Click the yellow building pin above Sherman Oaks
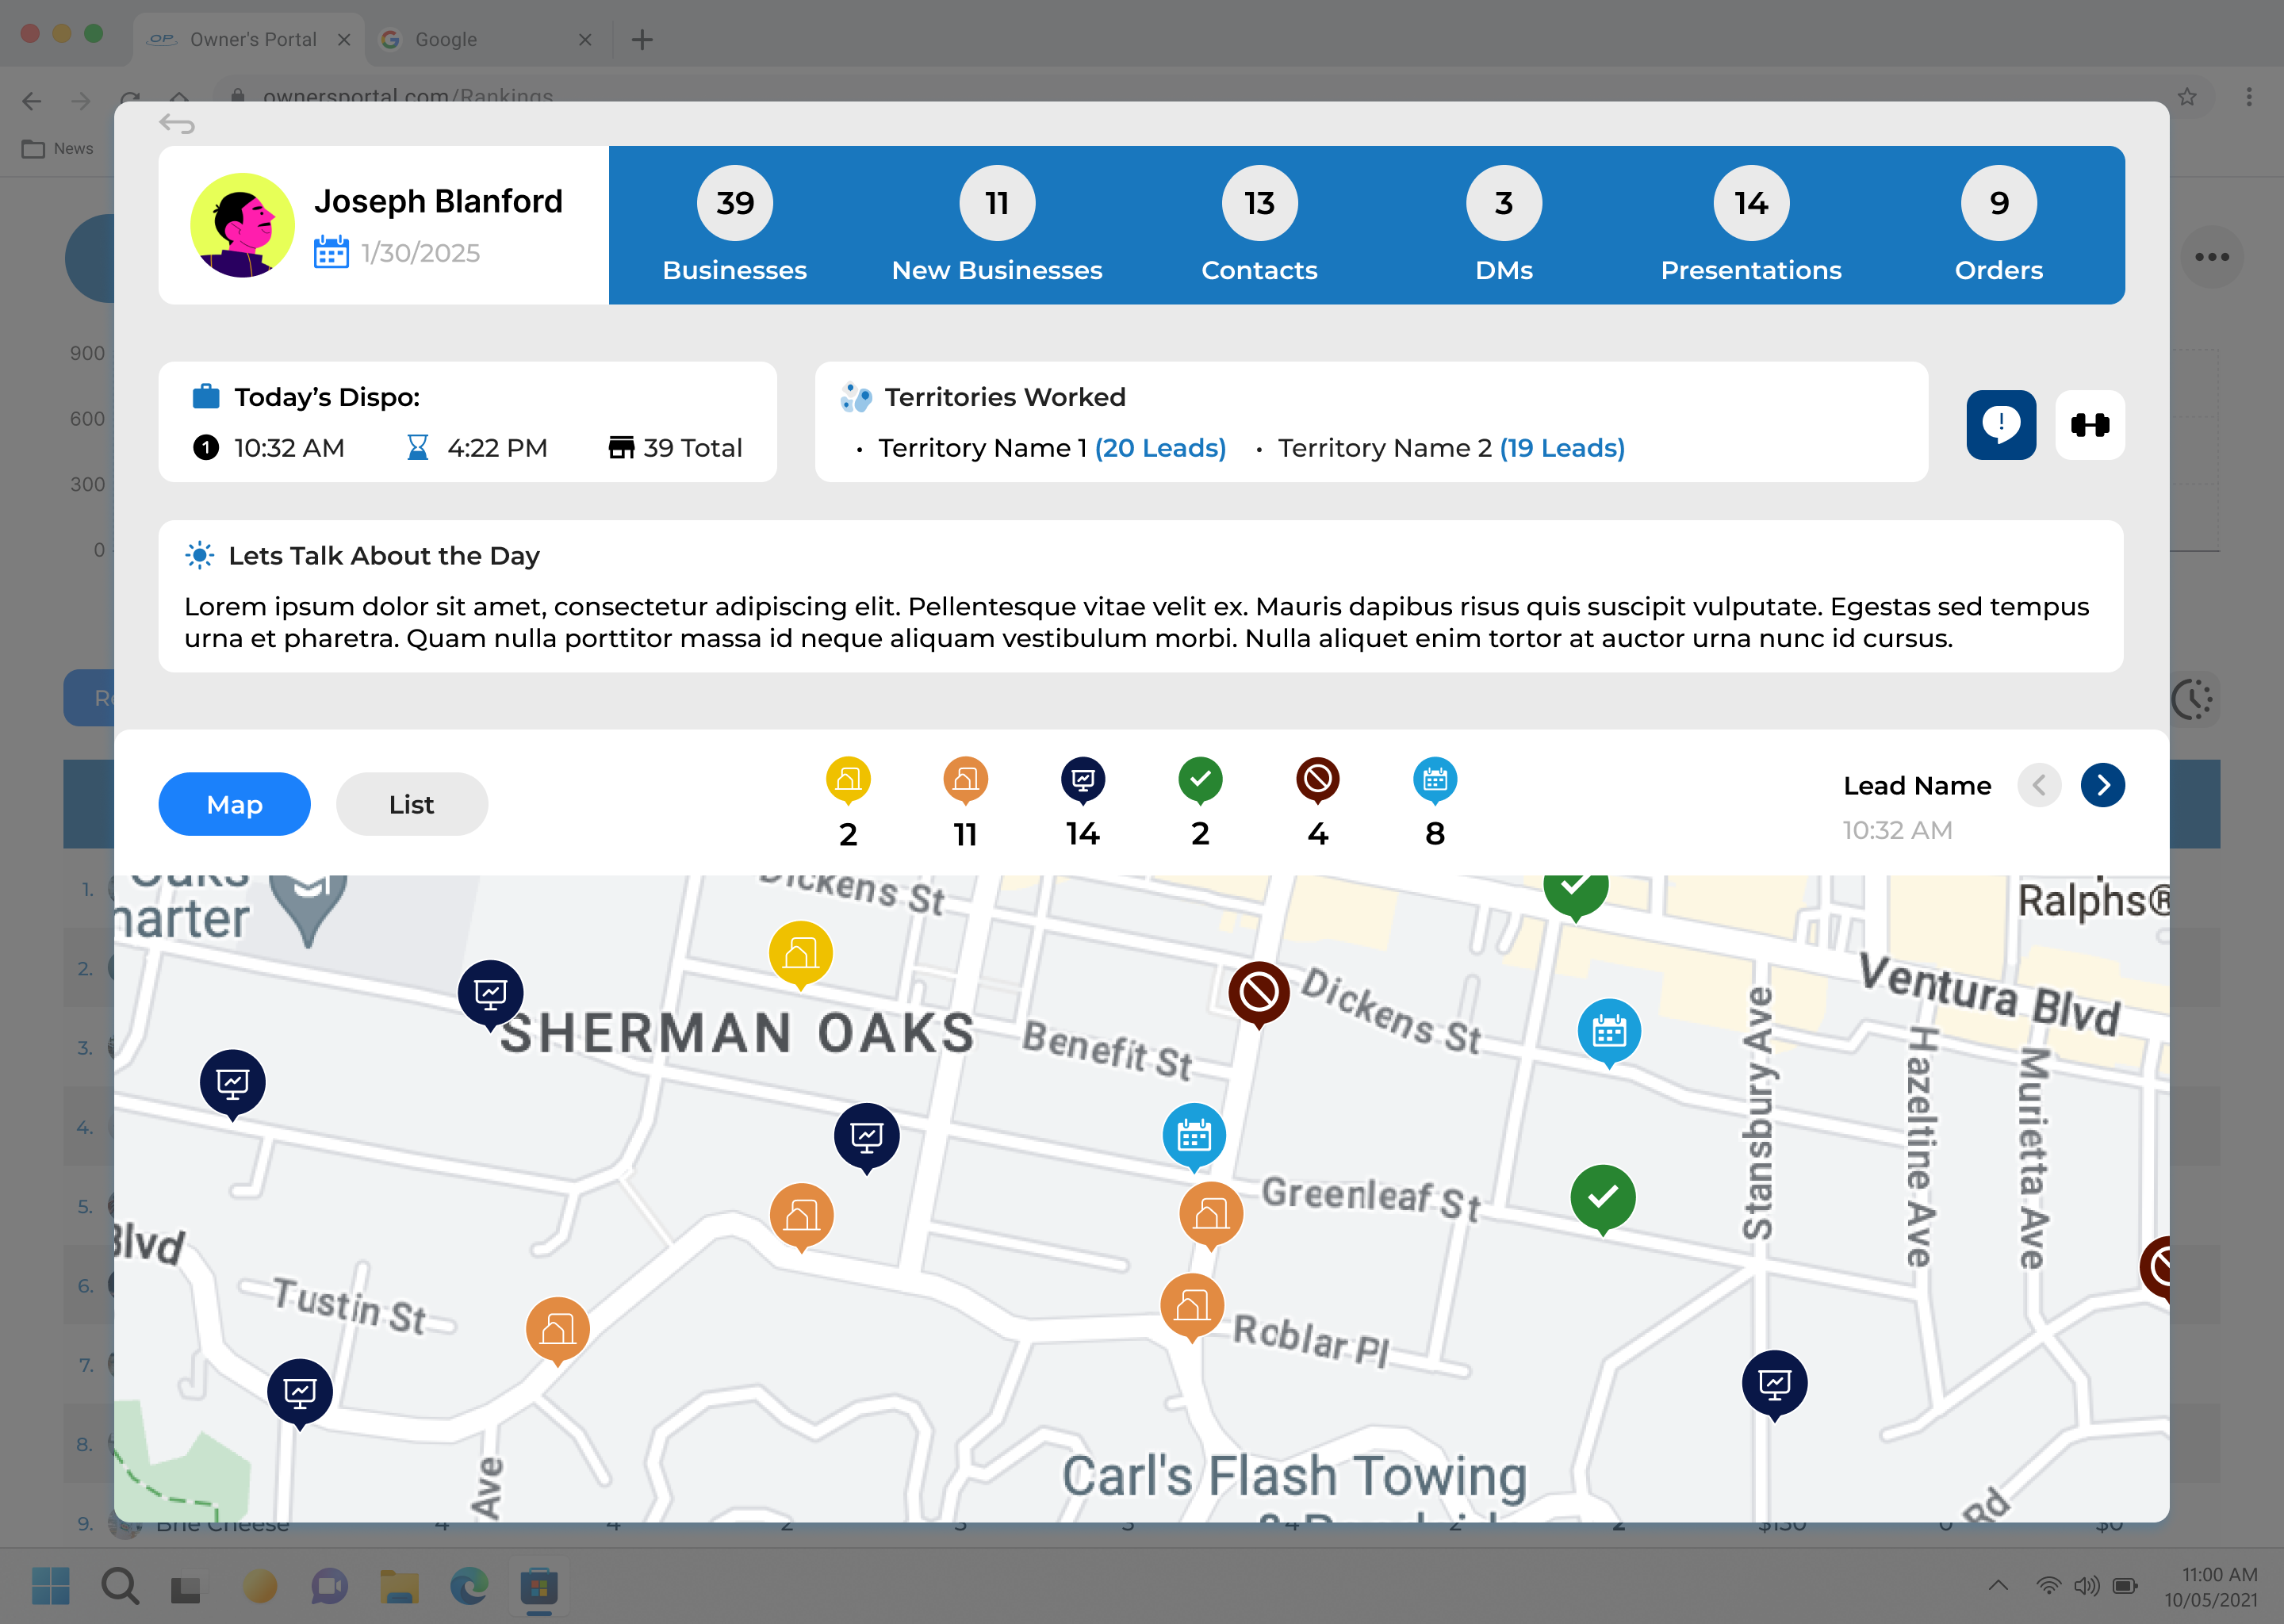Image resolution: width=2284 pixels, height=1624 pixels. click(800, 953)
